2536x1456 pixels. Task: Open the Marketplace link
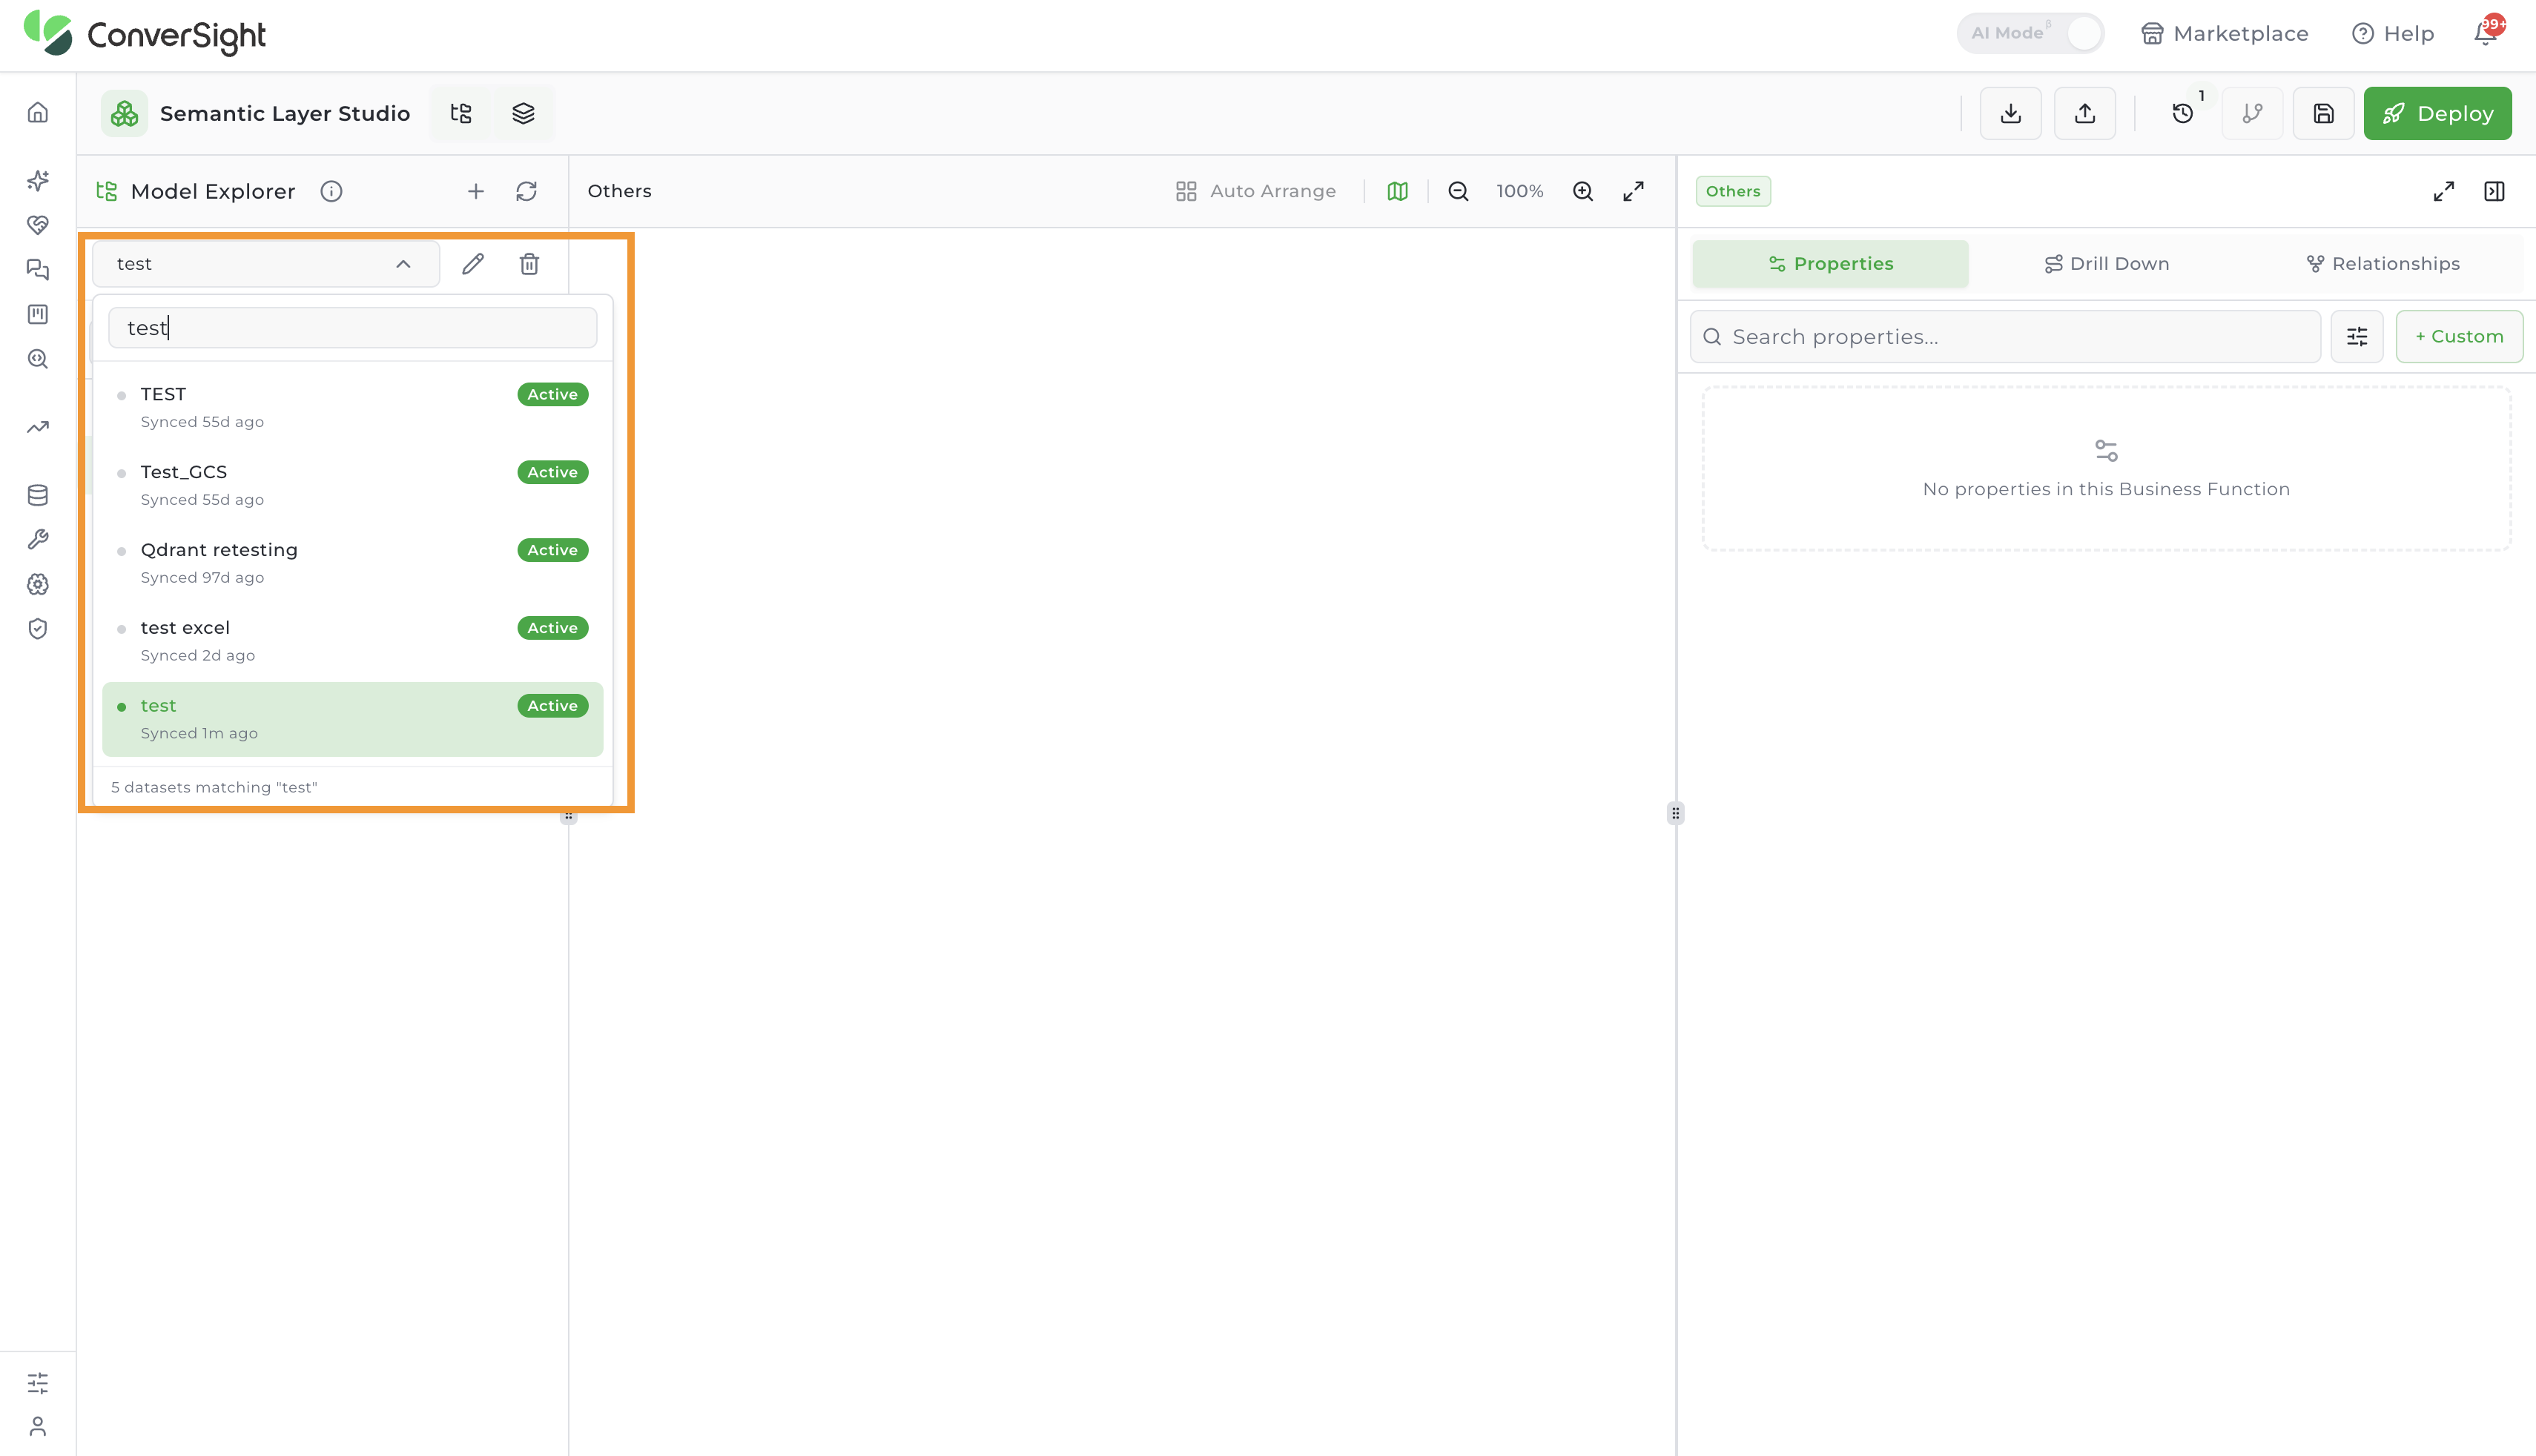(2225, 33)
